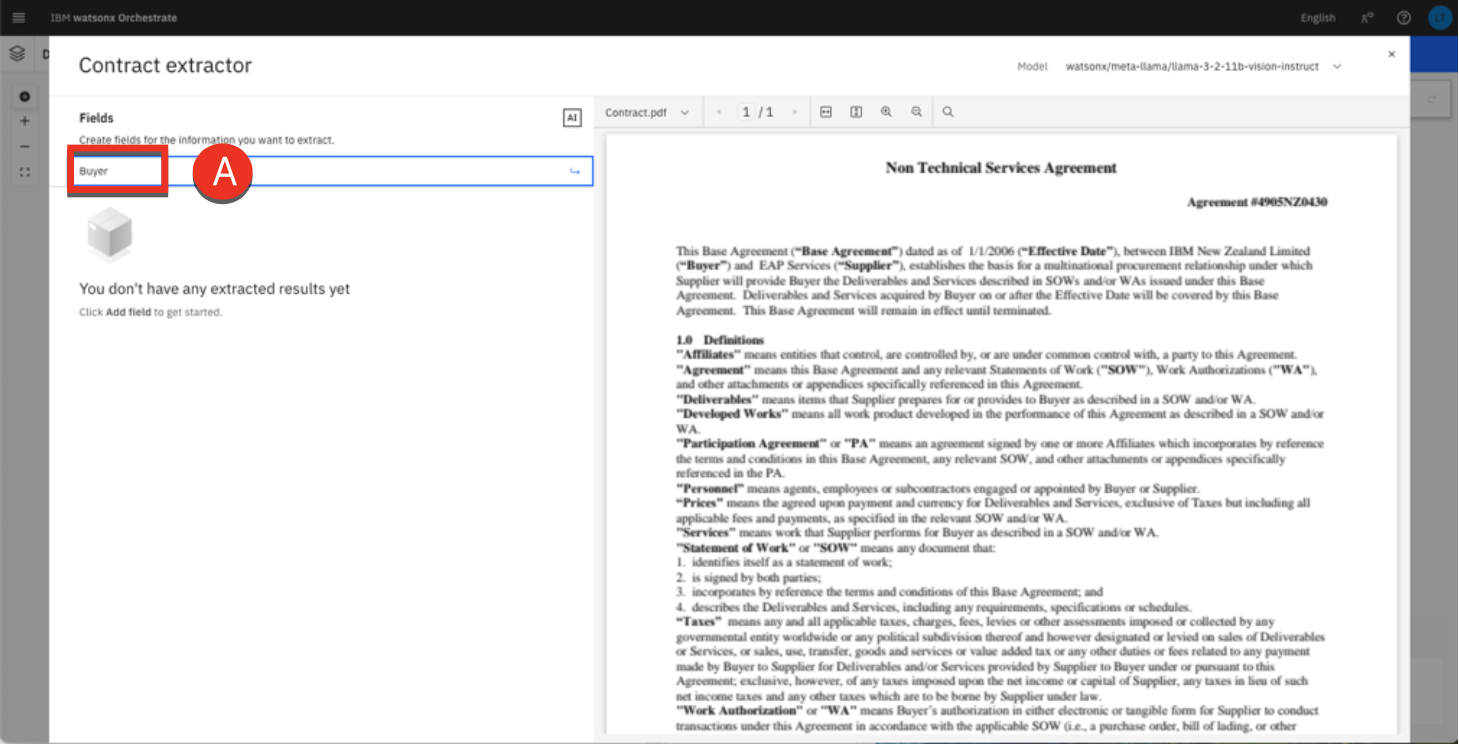Click fit-to-height icon in PDF toolbar
This screenshot has width=1459, height=744.
point(856,112)
